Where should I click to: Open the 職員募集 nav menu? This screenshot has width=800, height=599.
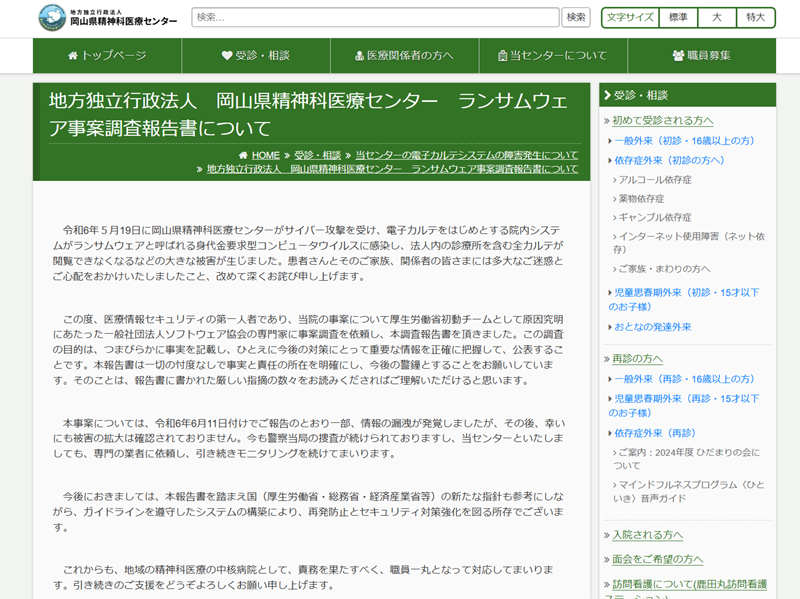click(702, 56)
